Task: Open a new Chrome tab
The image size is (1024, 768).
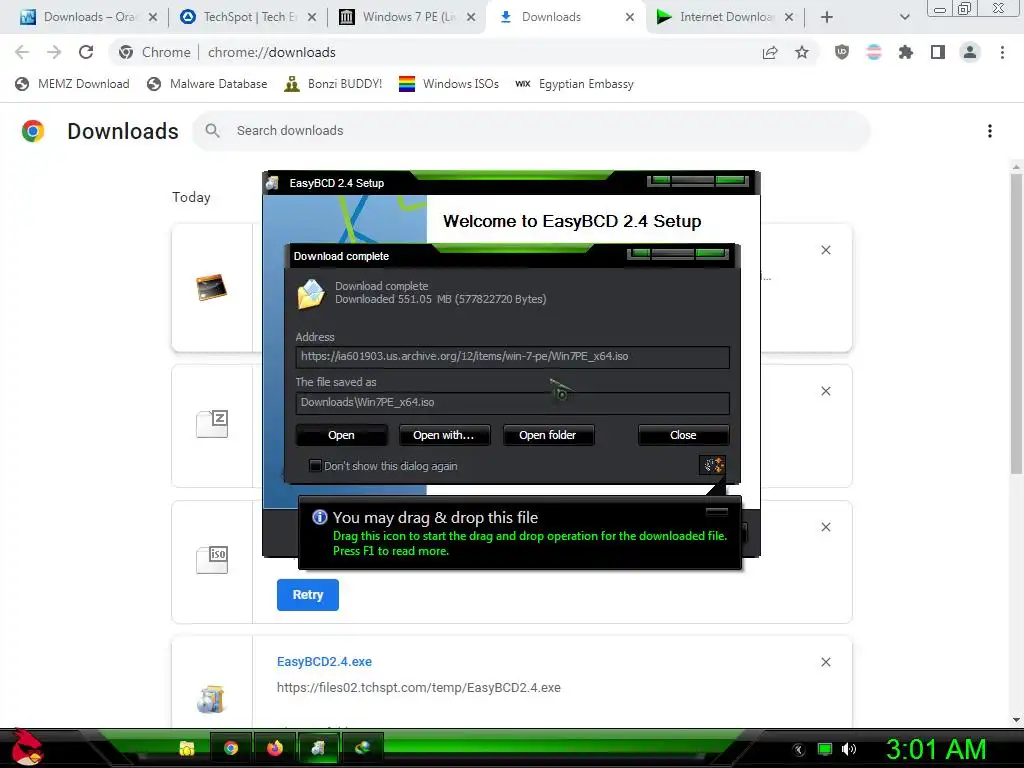Action: [x=827, y=17]
